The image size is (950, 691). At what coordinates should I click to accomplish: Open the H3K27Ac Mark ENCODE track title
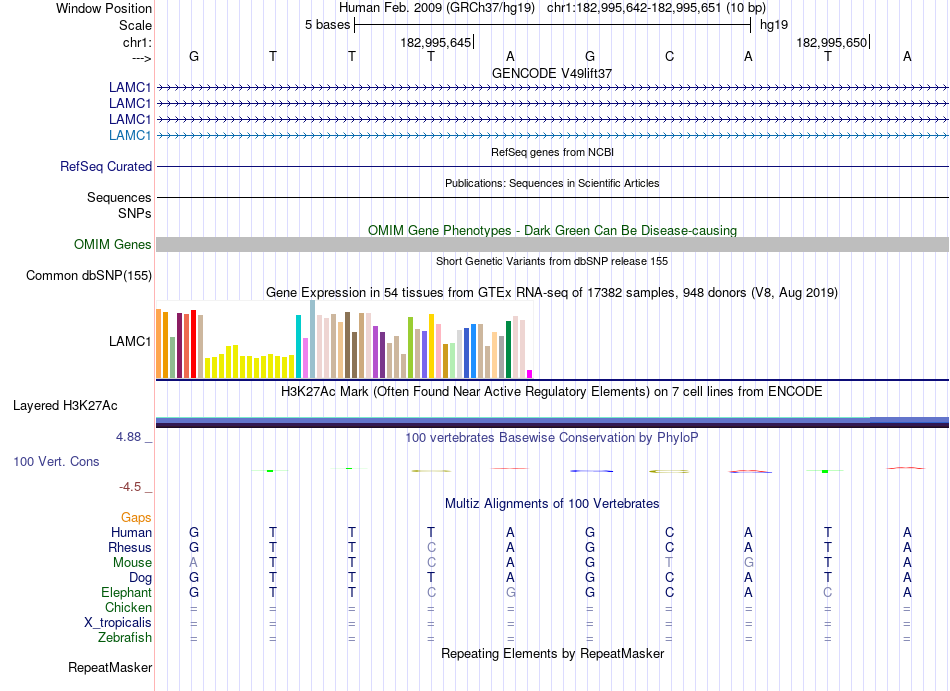pyautogui.click(x=552, y=391)
